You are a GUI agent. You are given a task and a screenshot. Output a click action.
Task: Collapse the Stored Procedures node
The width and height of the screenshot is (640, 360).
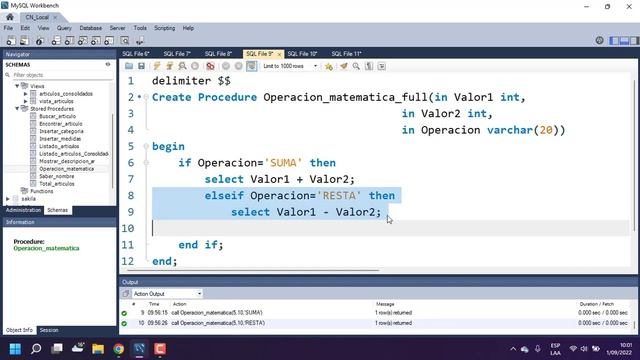tap(17, 109)
